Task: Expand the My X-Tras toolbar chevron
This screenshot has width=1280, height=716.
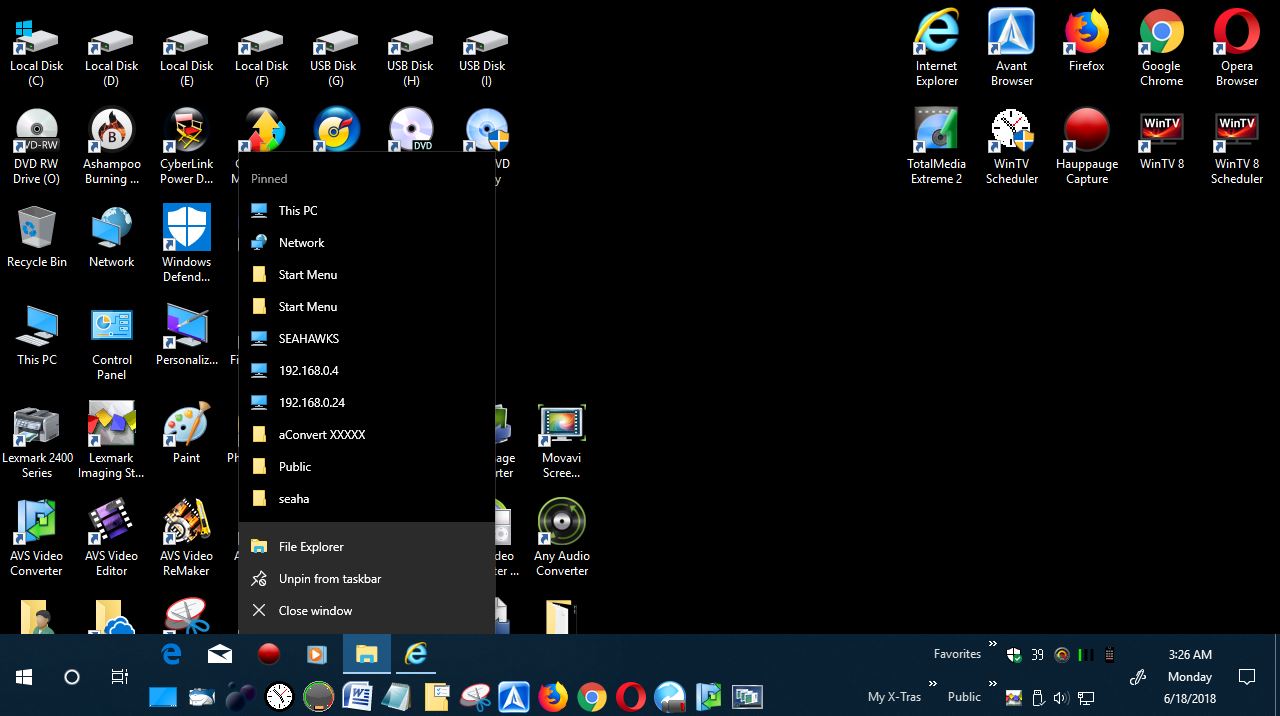Action: pyautogui.click(x=932, y=685)
